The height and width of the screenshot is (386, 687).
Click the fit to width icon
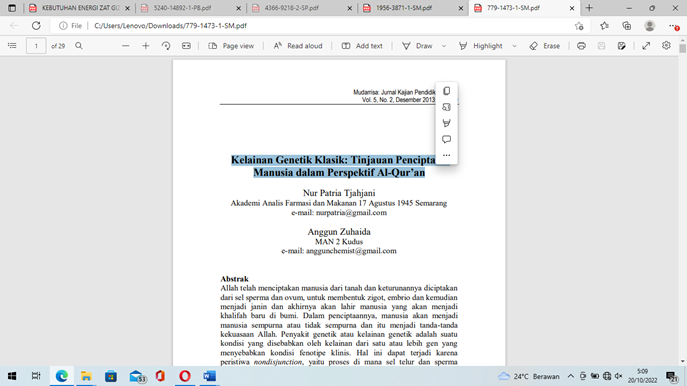coord(186,46)
